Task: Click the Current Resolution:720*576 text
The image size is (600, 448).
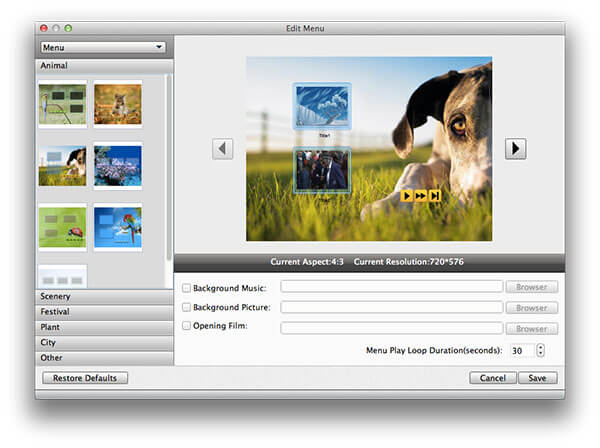Action: pos(408,262)
